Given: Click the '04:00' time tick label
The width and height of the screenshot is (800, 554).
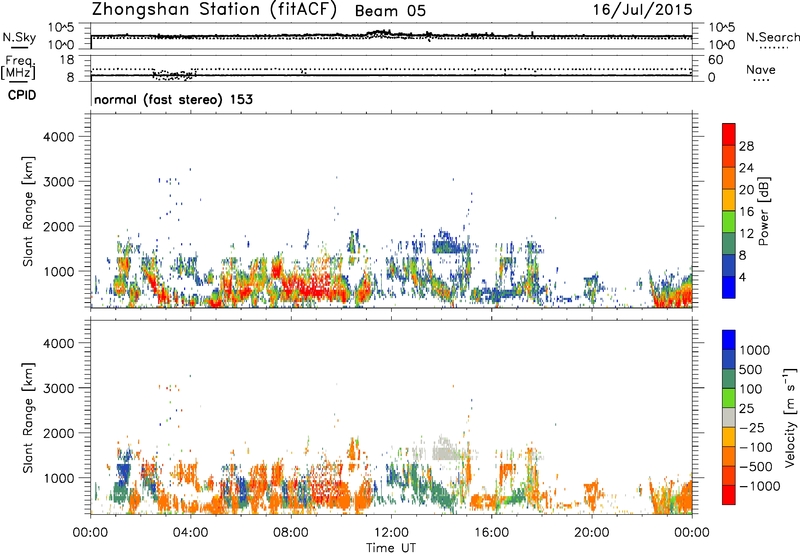Looking at the screenshot, I should (190, 533).
